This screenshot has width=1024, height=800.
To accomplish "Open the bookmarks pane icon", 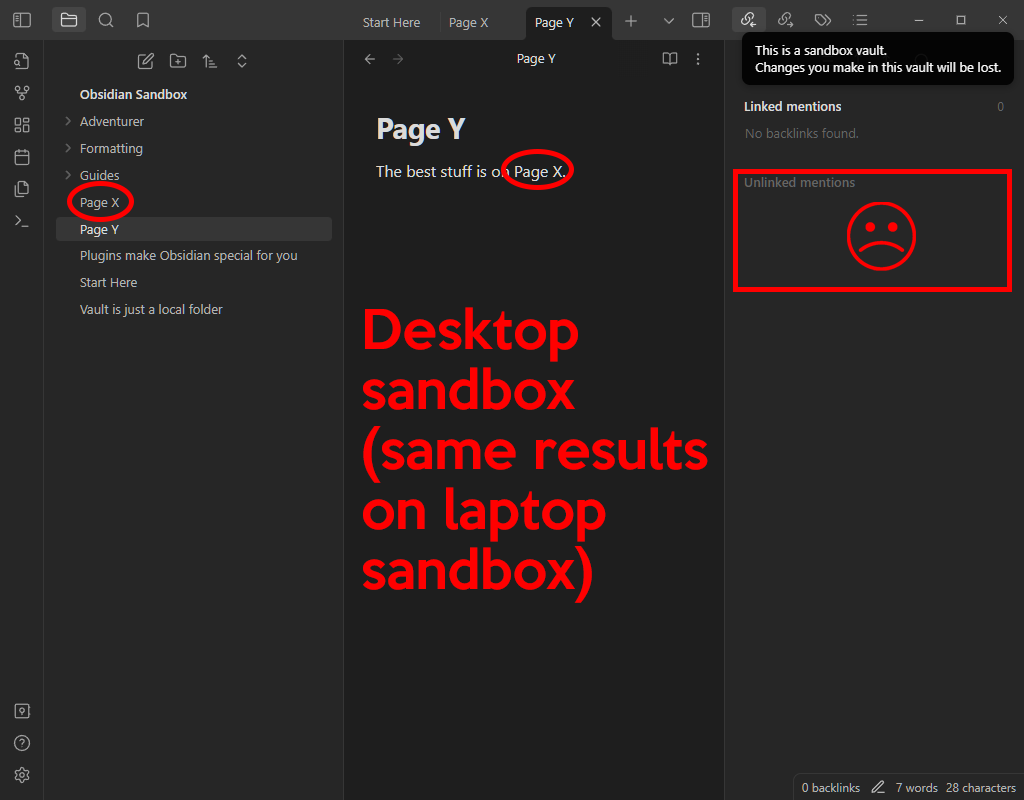I will 143,20.
